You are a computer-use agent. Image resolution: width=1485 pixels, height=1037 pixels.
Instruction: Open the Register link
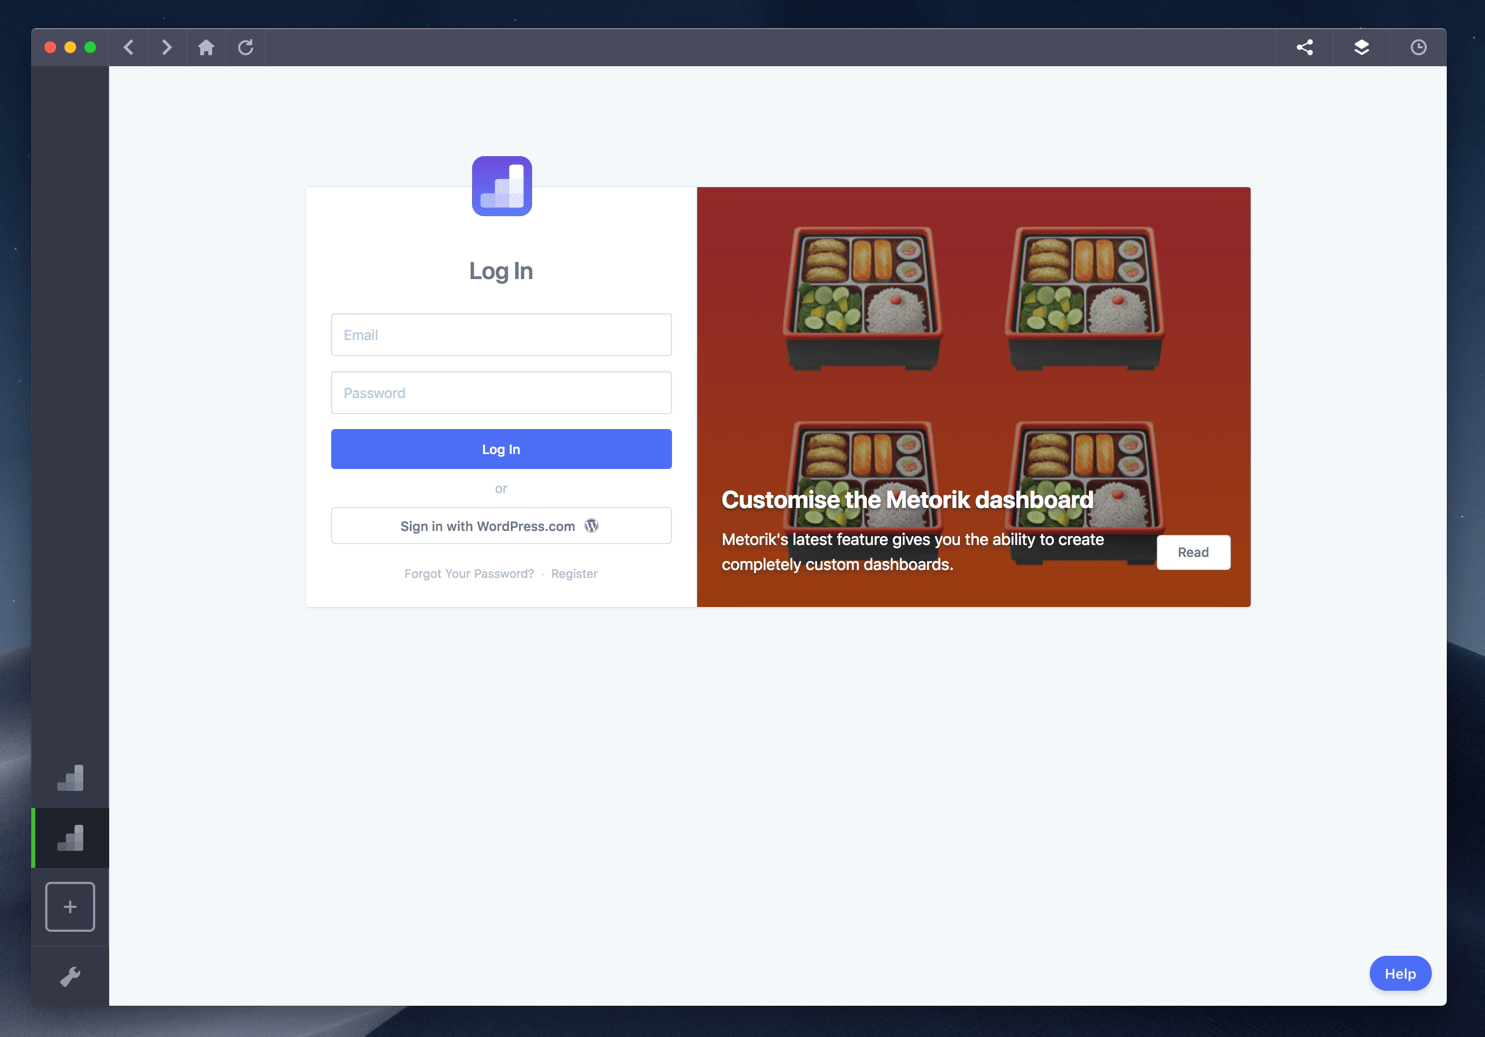(x=574, y=574)
